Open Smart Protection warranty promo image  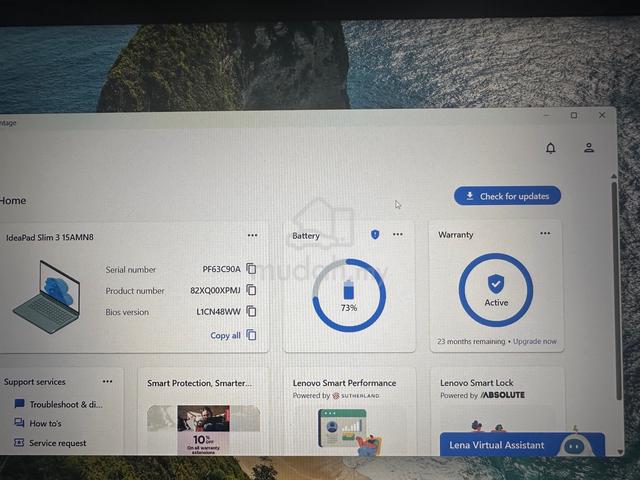coord(203,429)
